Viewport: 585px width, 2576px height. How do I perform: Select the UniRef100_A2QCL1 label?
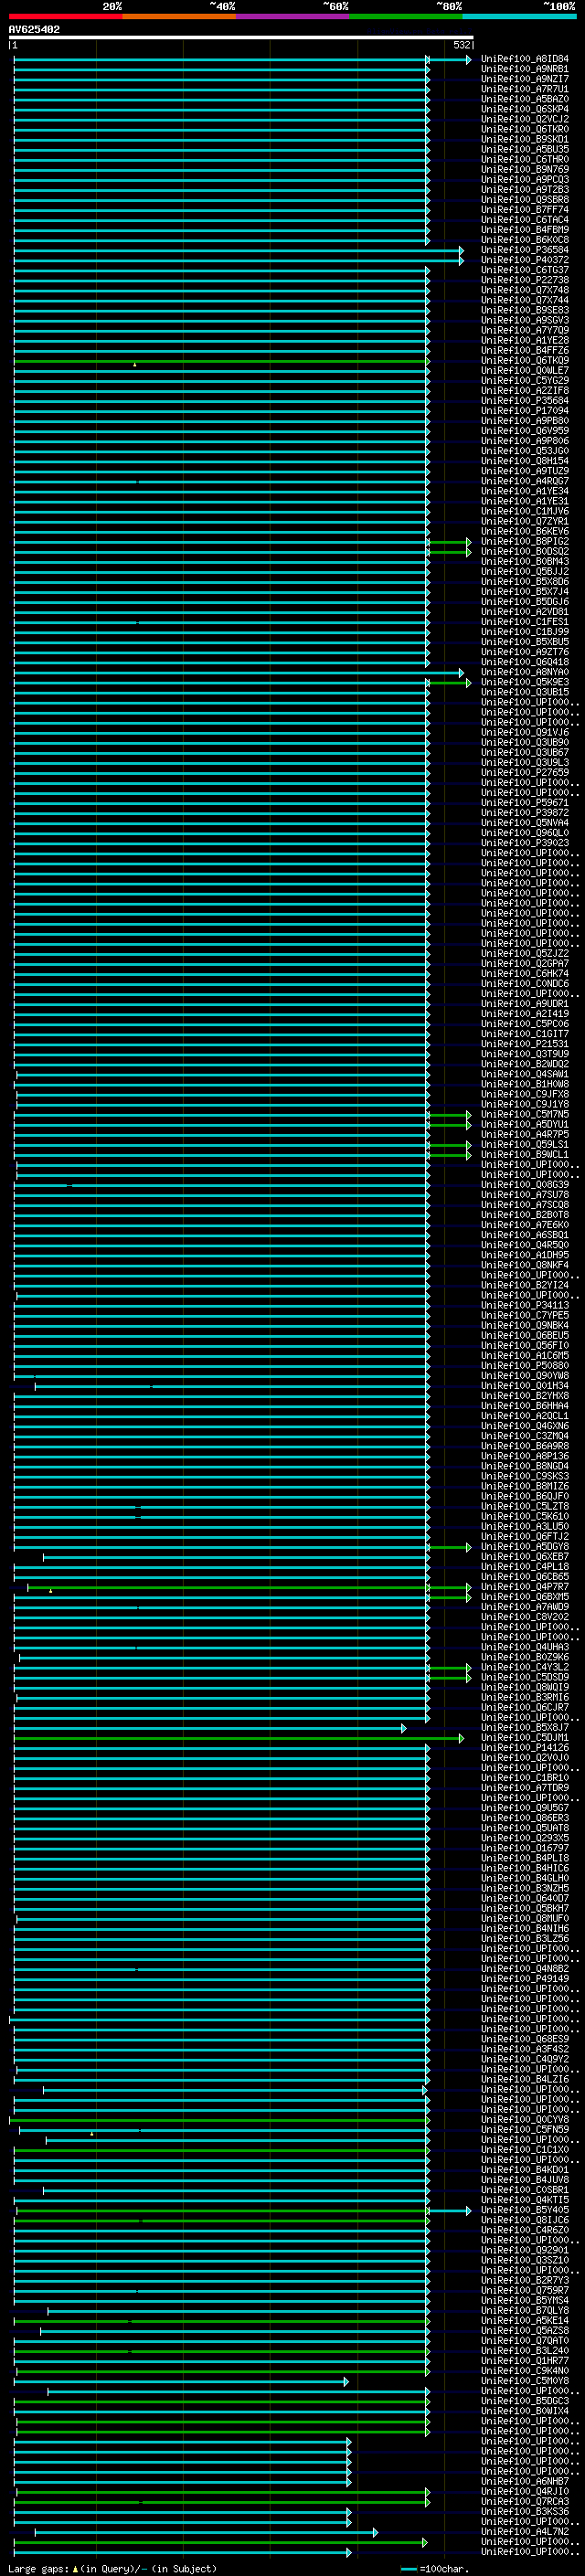(524, 1415)
